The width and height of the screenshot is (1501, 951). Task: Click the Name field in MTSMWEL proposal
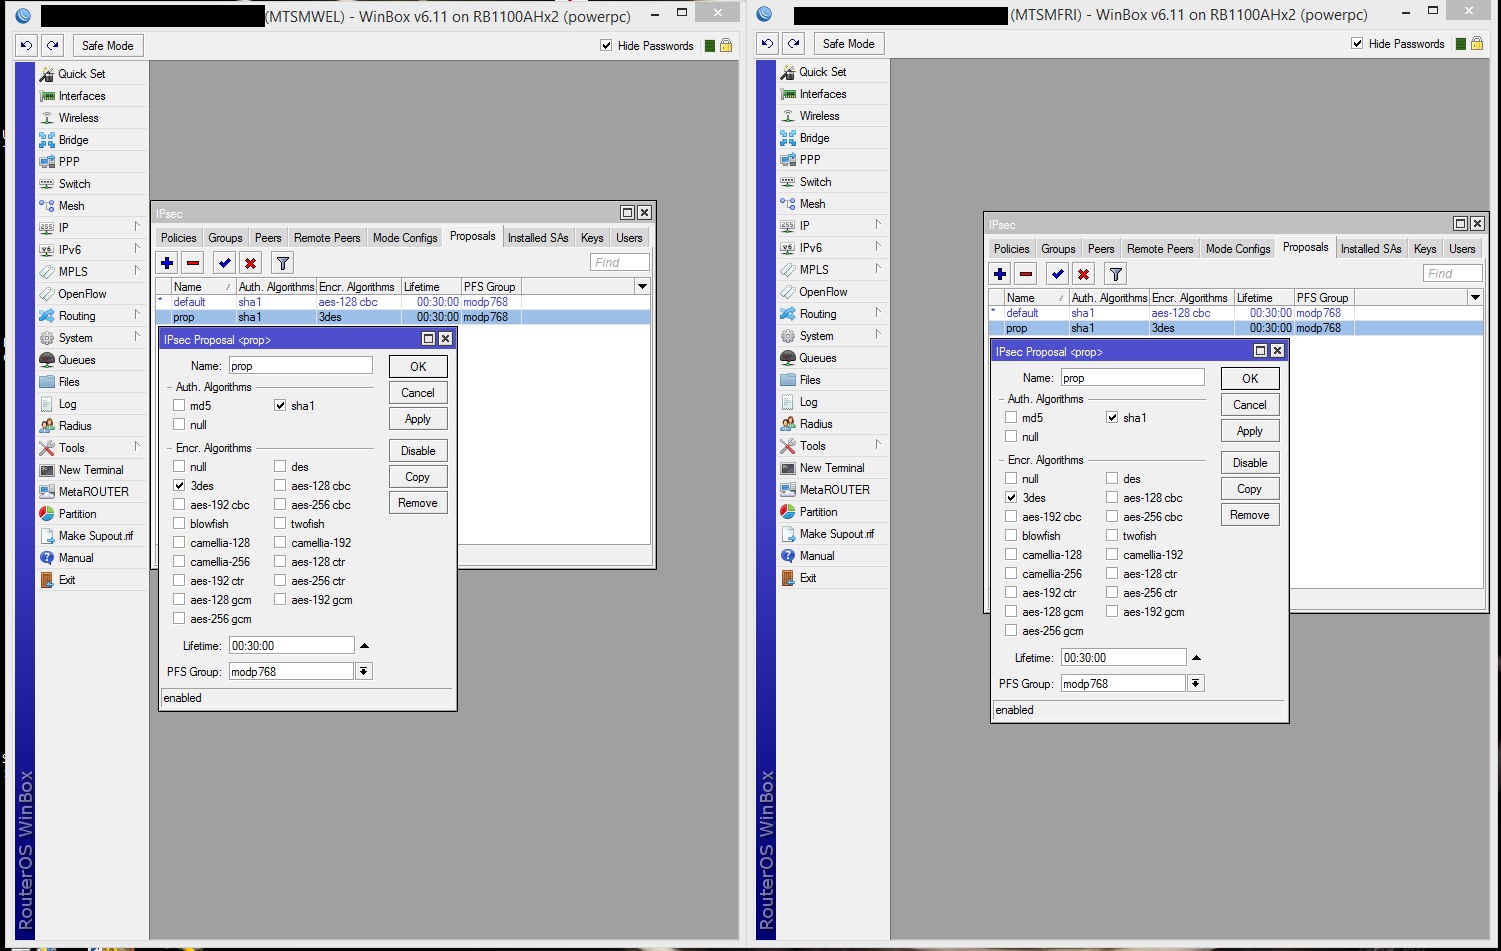click(x=301, y=366)
